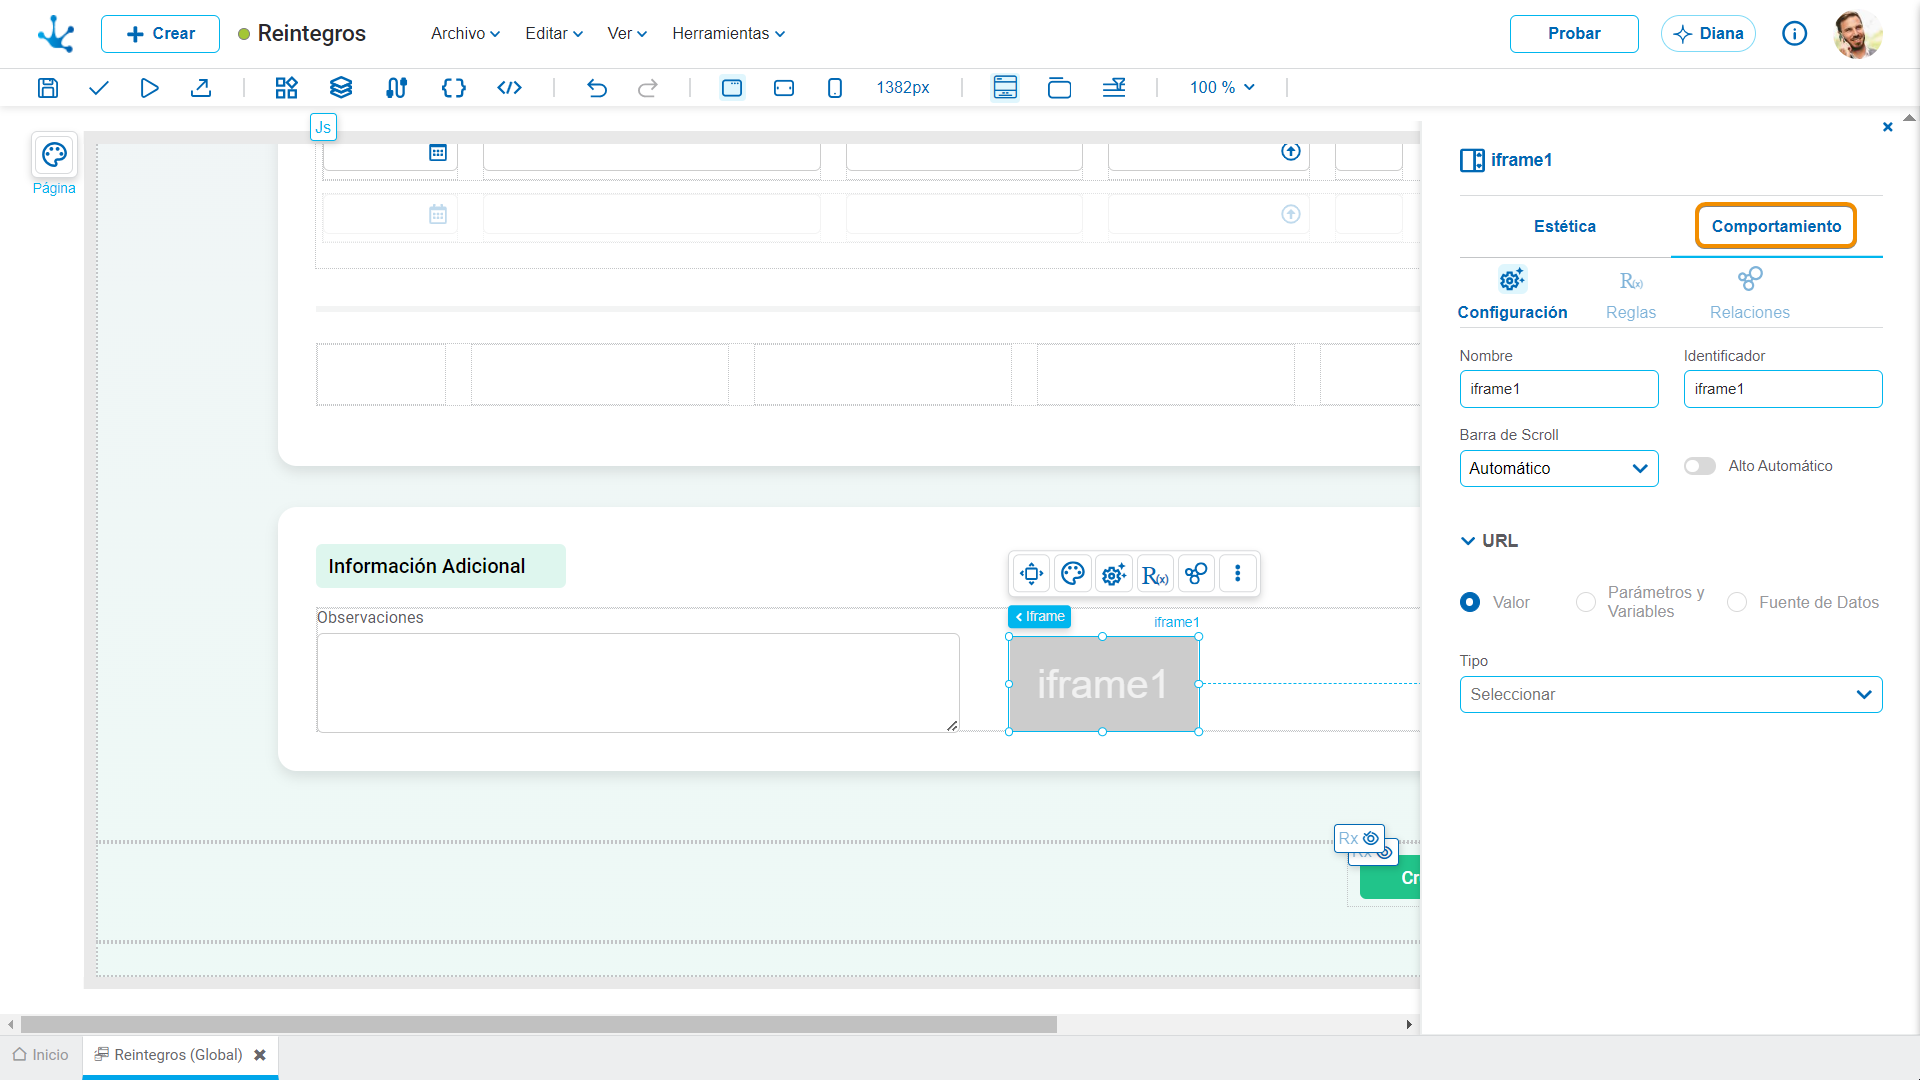The height and width of the screenshot is (1080, 1920).
Task: Click the undo arrow icon
Action: click(x=597, y=88)
